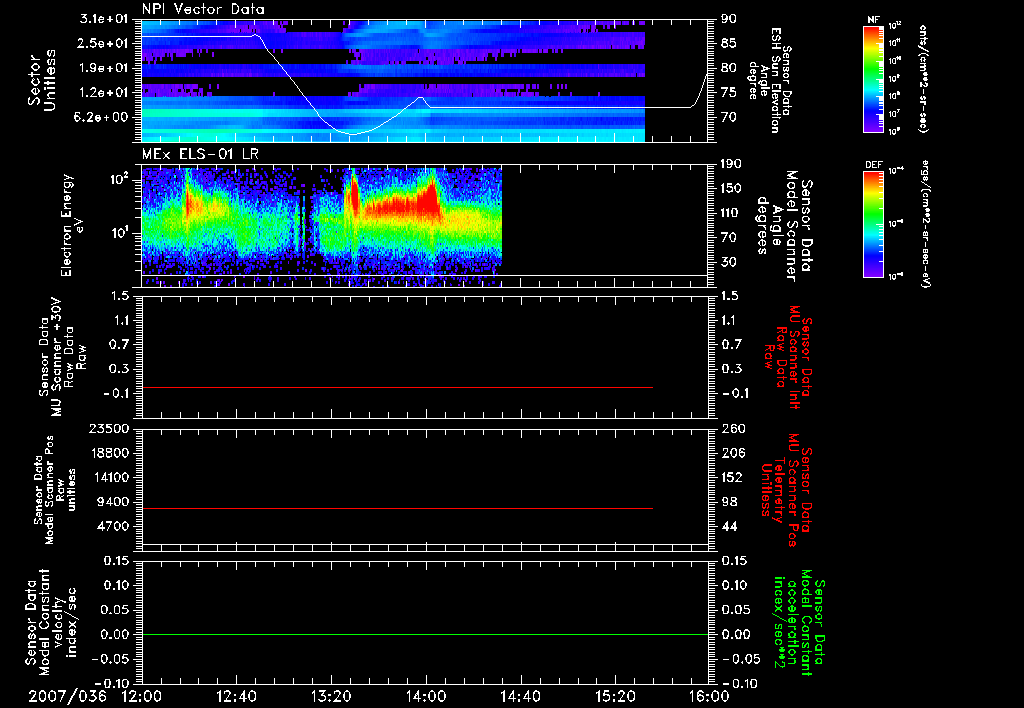Select the 'MU Scanner +30V Raw Data' axis label

[x=62, y=357]
